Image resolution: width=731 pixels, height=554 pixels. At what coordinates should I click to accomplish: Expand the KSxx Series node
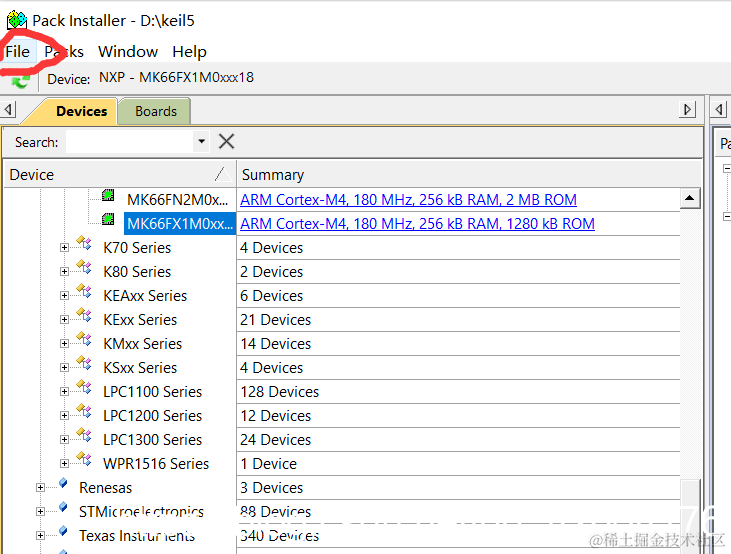(64, 367)
